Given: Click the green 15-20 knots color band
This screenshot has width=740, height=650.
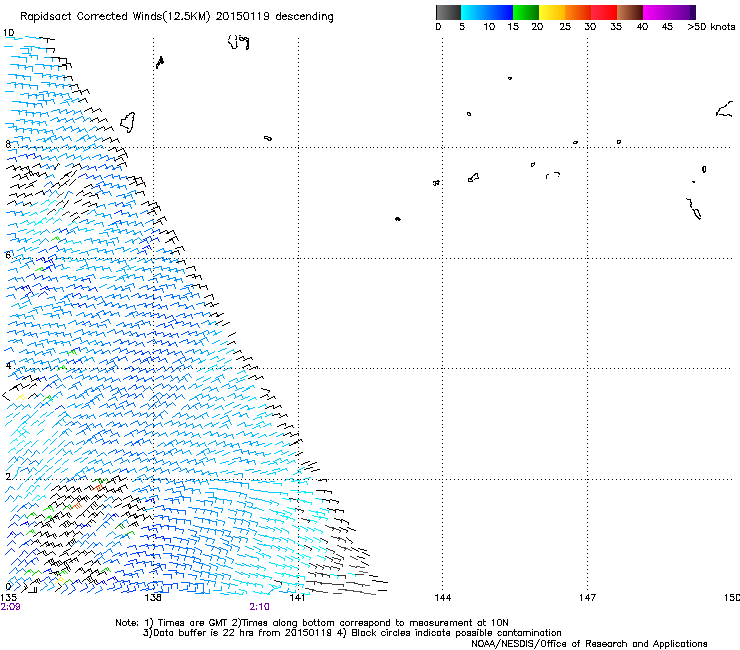Looking at the screenshot, I should [x=526, y=12].
